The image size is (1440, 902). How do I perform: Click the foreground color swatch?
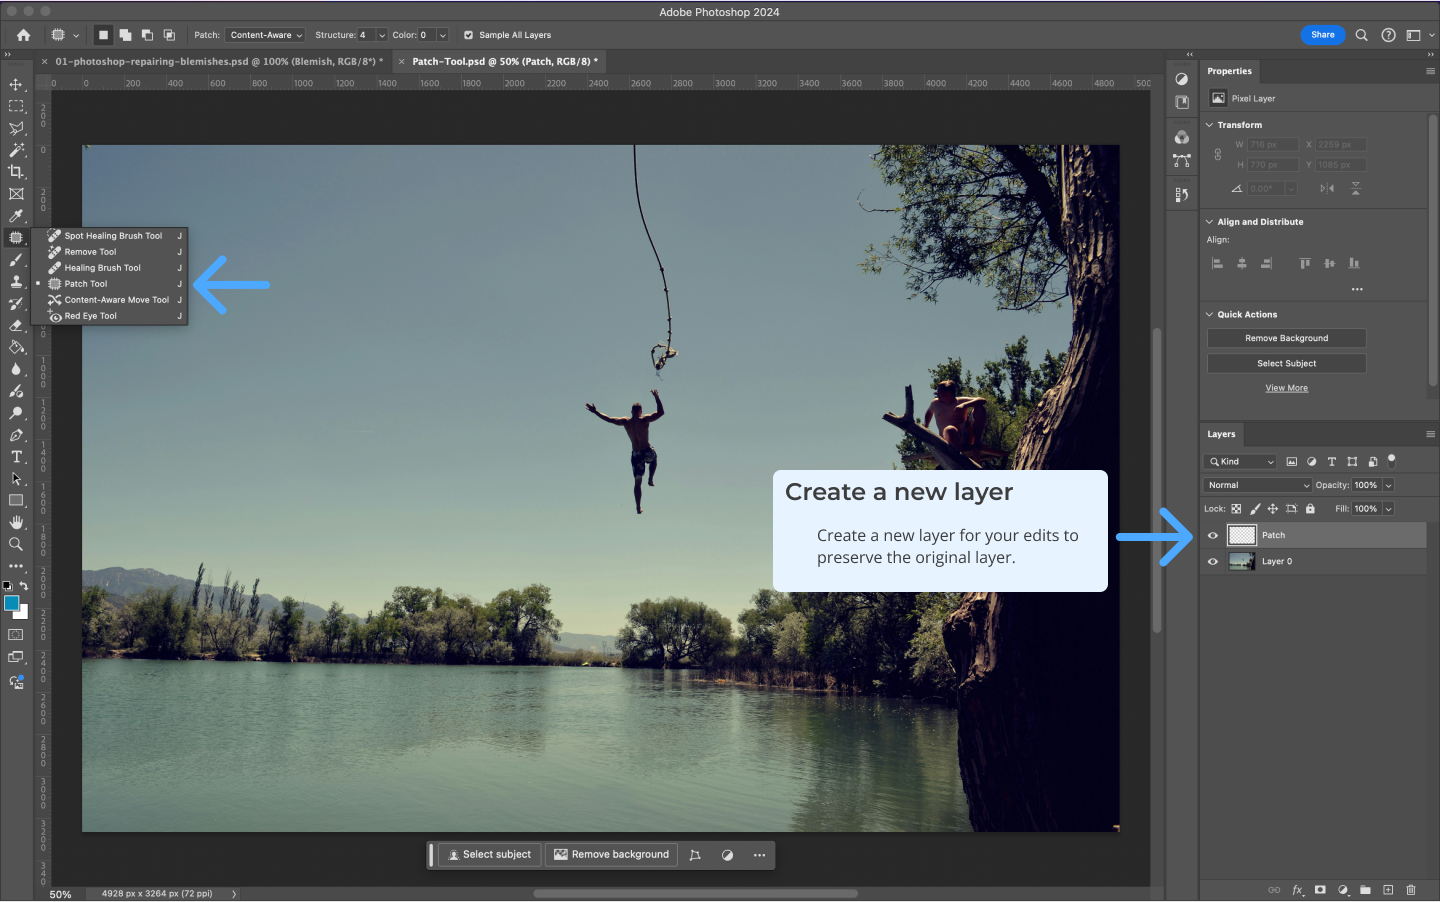pyautogui.click(x=12, y=603)
